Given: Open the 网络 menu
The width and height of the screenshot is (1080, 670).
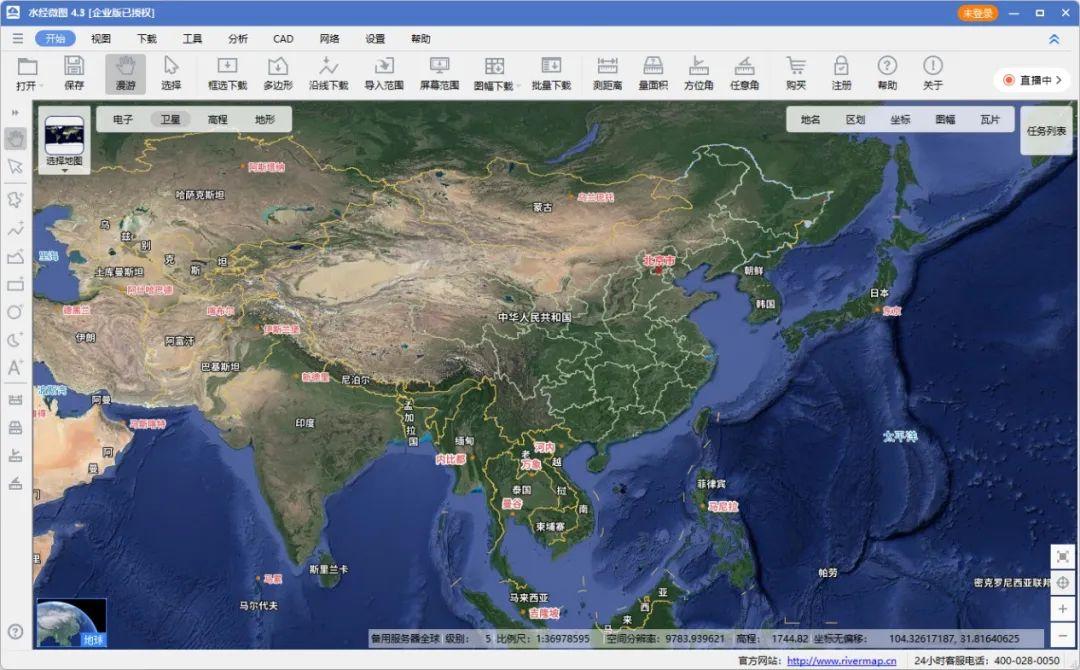Looking at the screenshot, I should point(329,38).
